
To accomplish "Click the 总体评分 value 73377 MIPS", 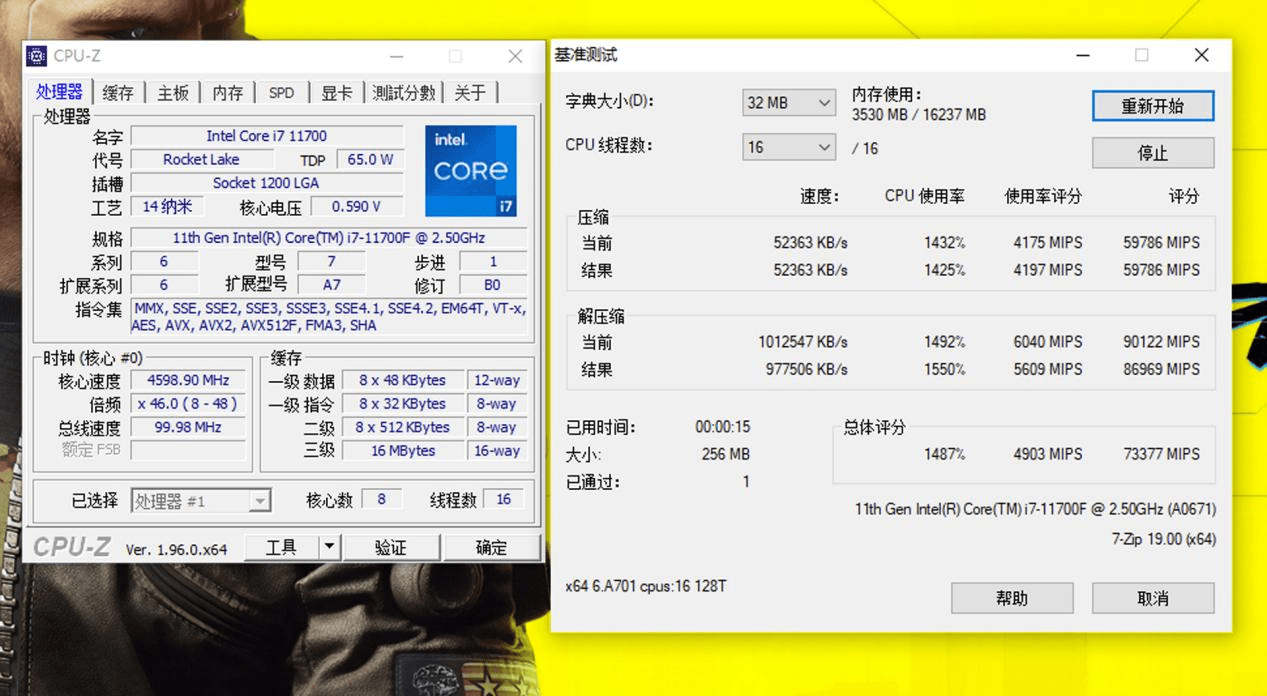I will point(1161,454).
